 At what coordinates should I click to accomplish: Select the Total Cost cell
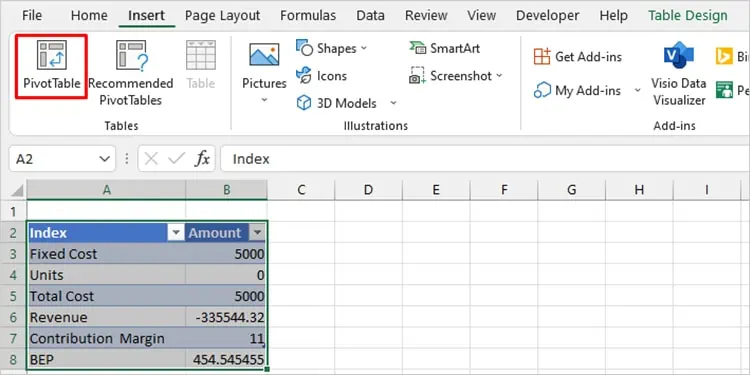[x=106, y=296]
